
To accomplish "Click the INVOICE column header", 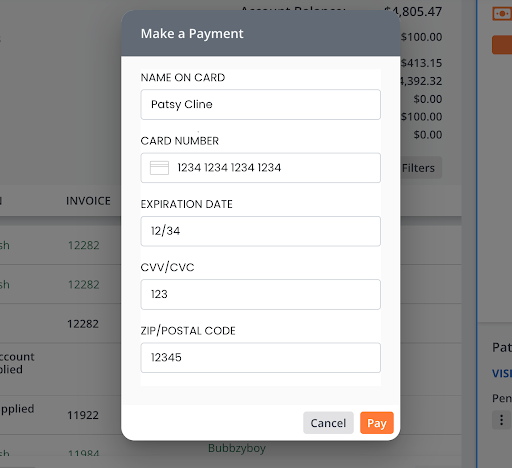I will [88, 201].
